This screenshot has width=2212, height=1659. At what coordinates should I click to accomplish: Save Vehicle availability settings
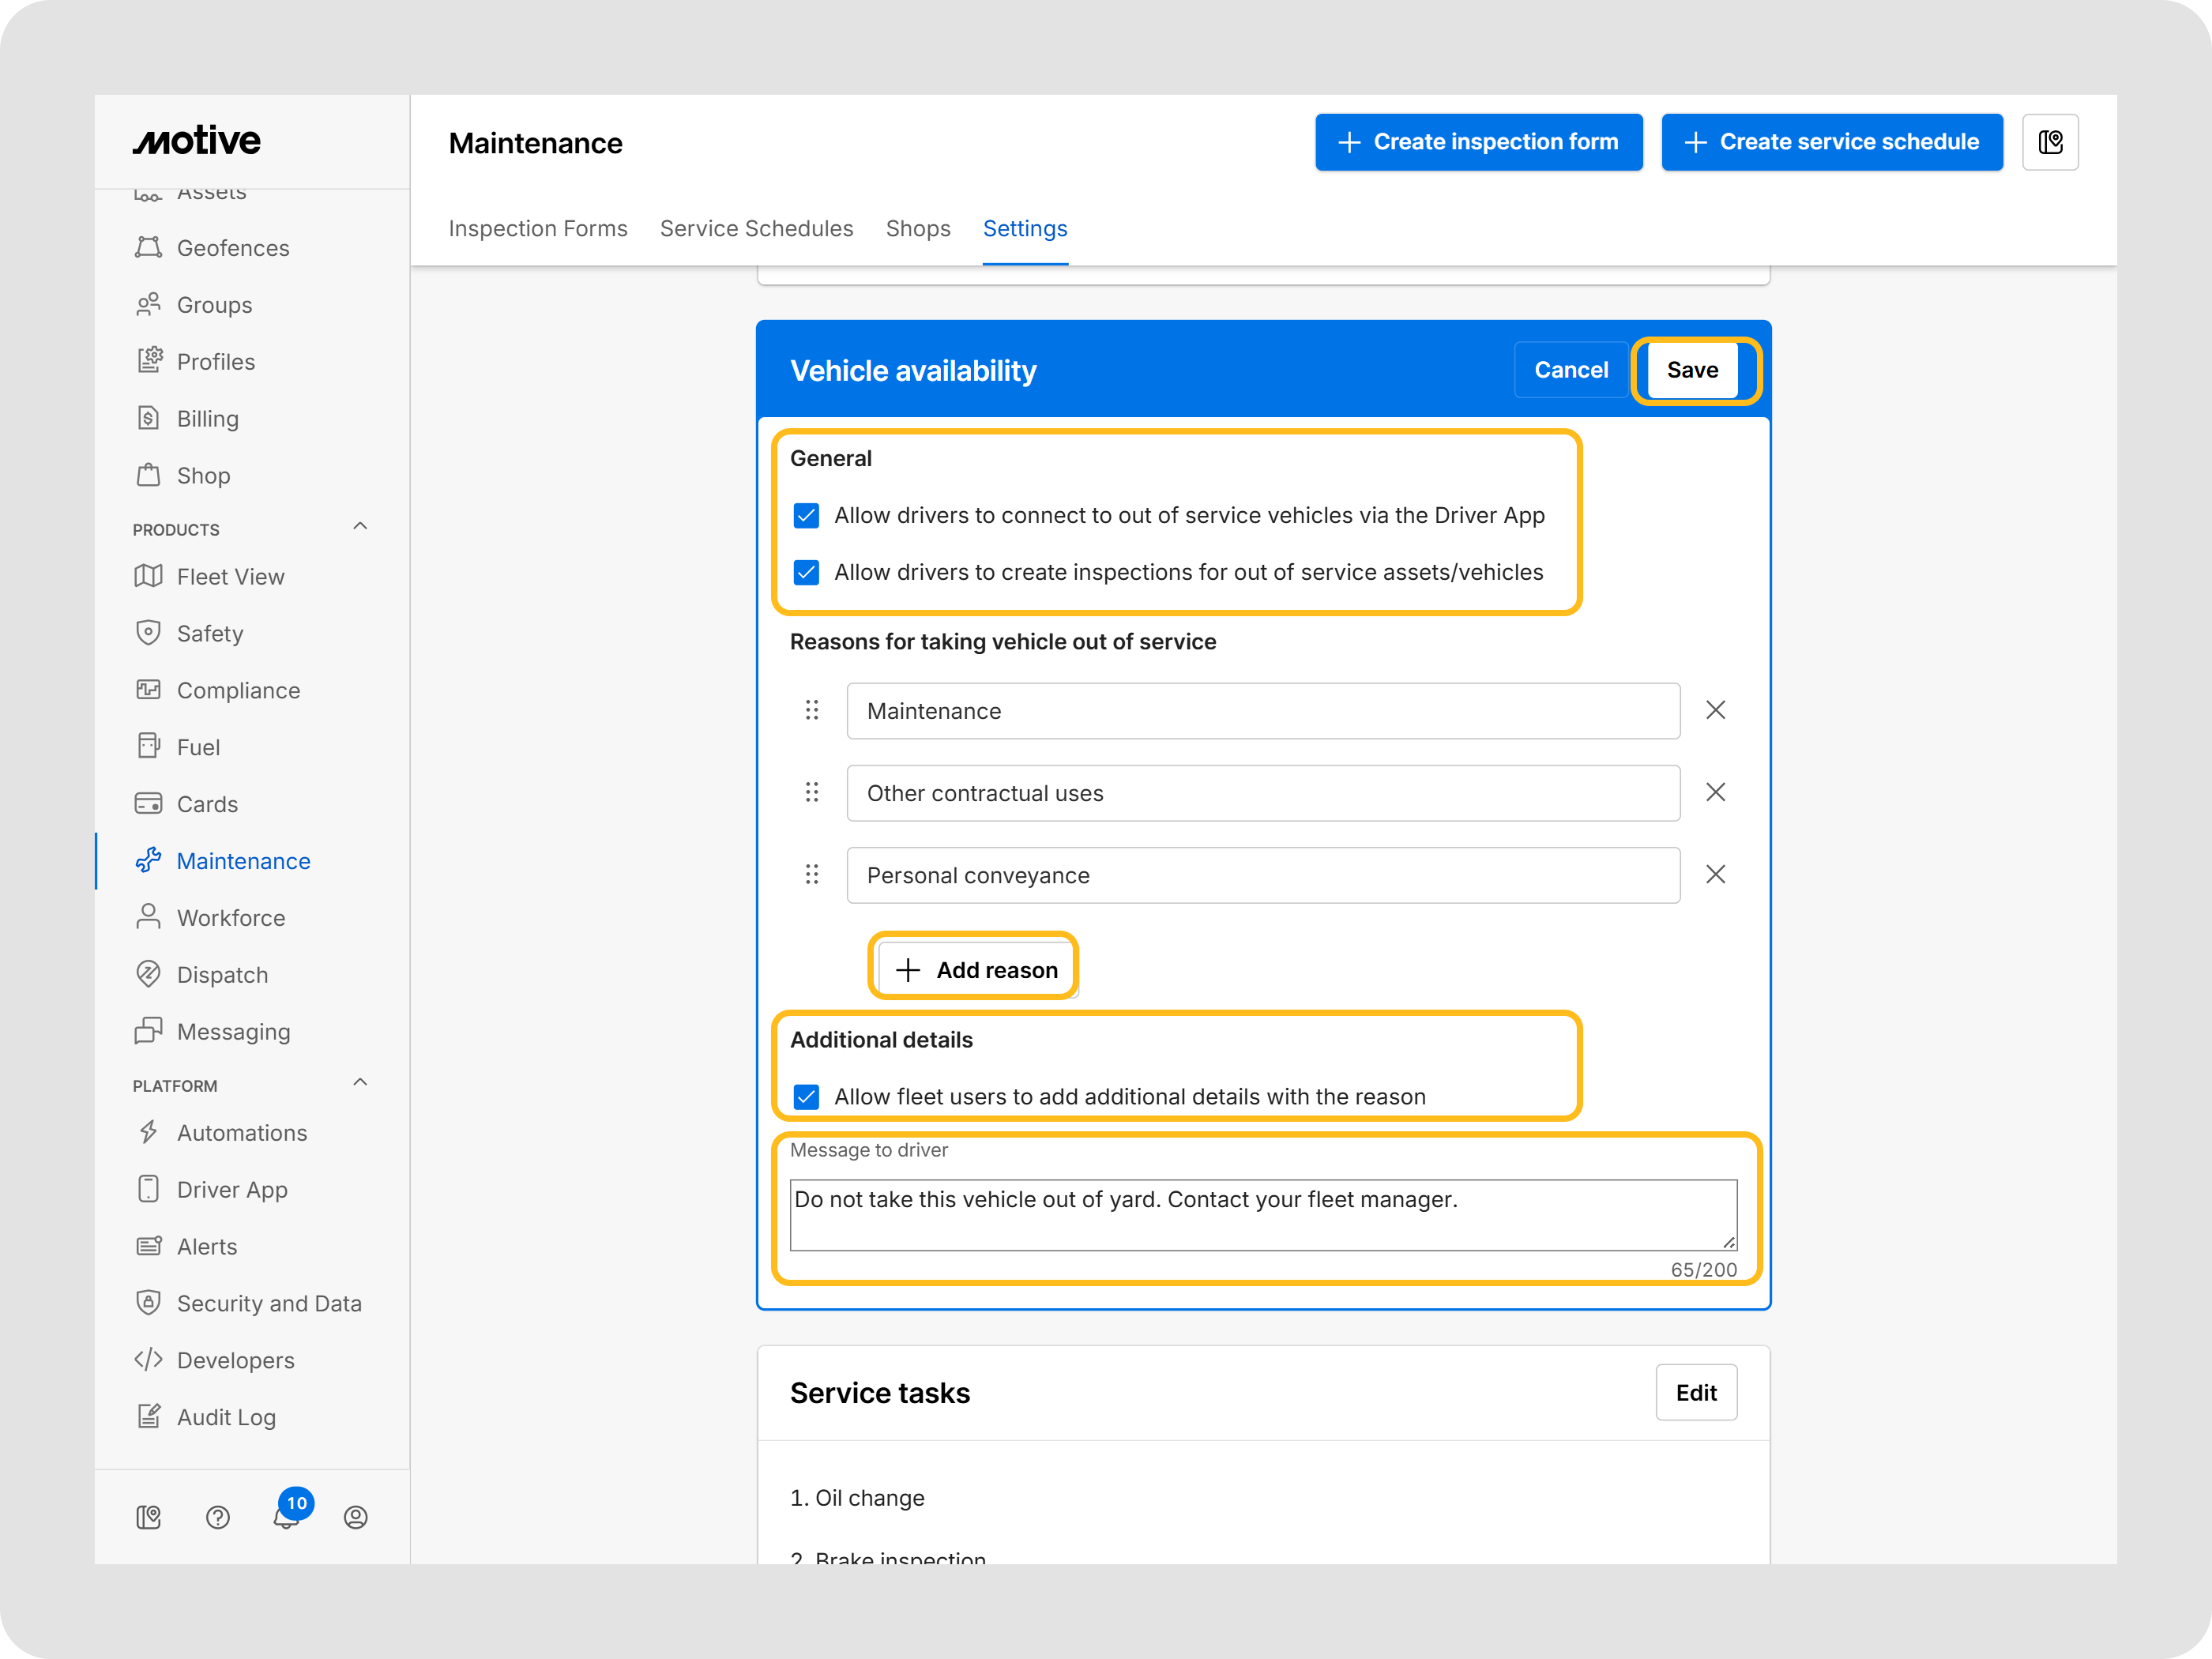[1692, 370]
